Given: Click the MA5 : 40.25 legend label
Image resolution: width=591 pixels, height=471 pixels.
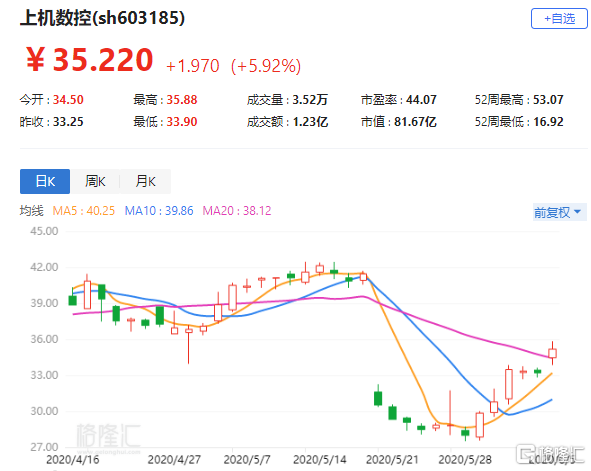Looking at the screenshot, I should (x=84, y=211).
